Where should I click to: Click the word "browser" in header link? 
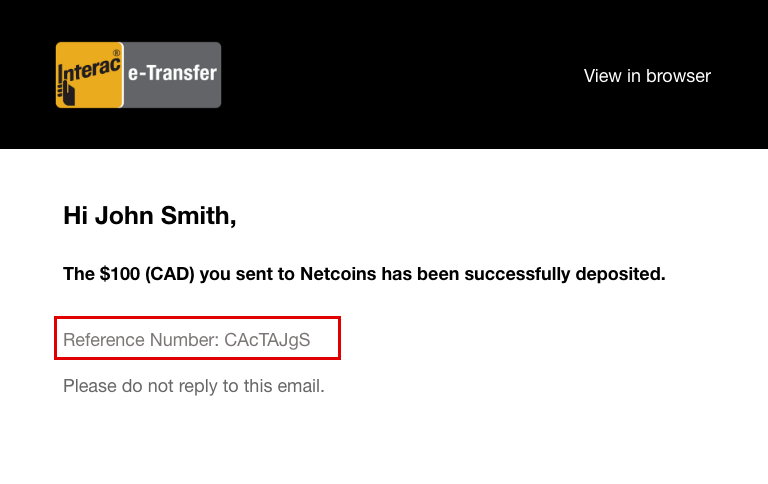click(678, 76)
